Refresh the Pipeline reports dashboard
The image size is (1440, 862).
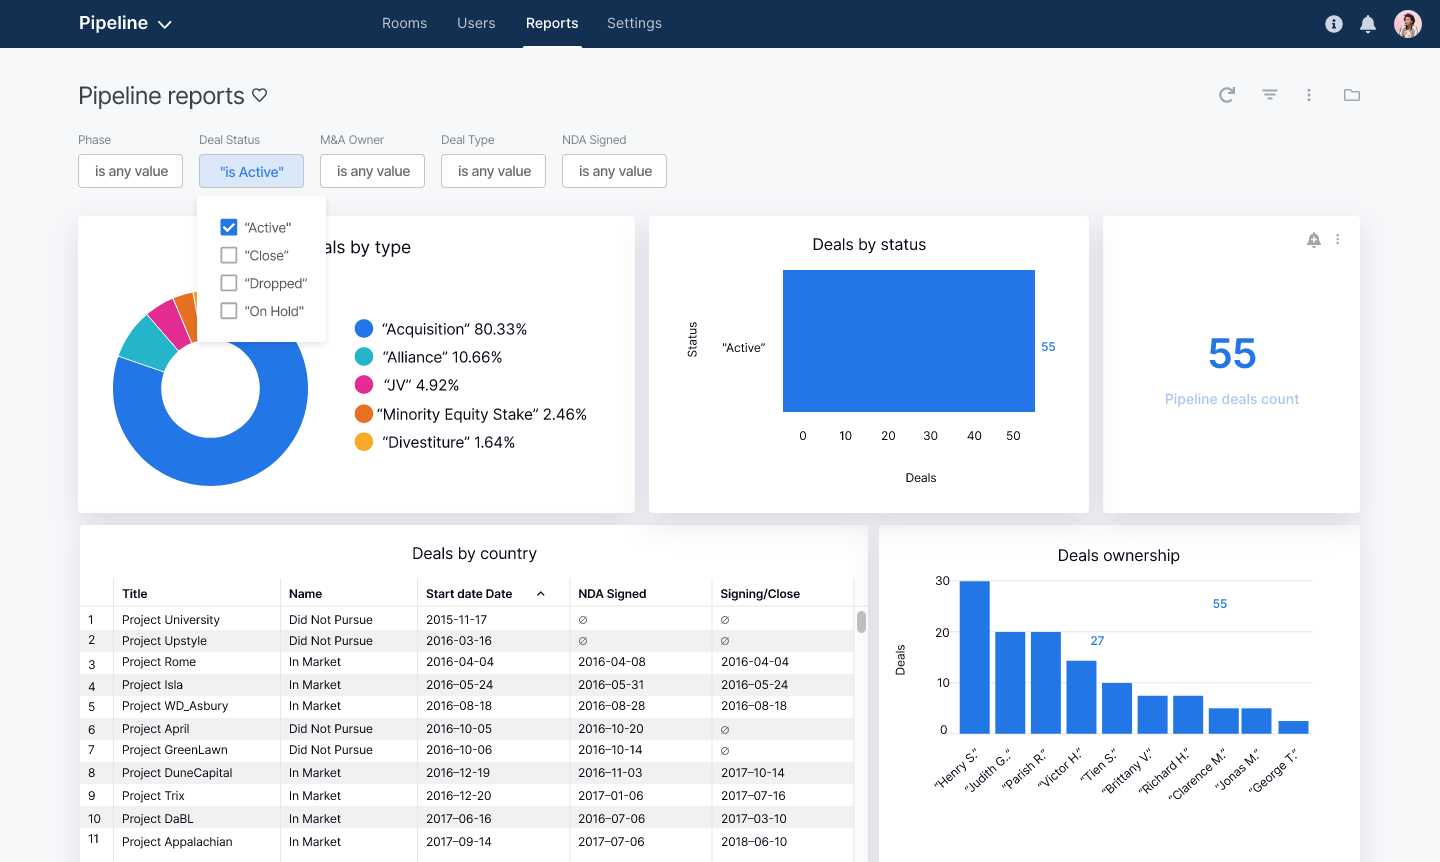coord(1227,95)
